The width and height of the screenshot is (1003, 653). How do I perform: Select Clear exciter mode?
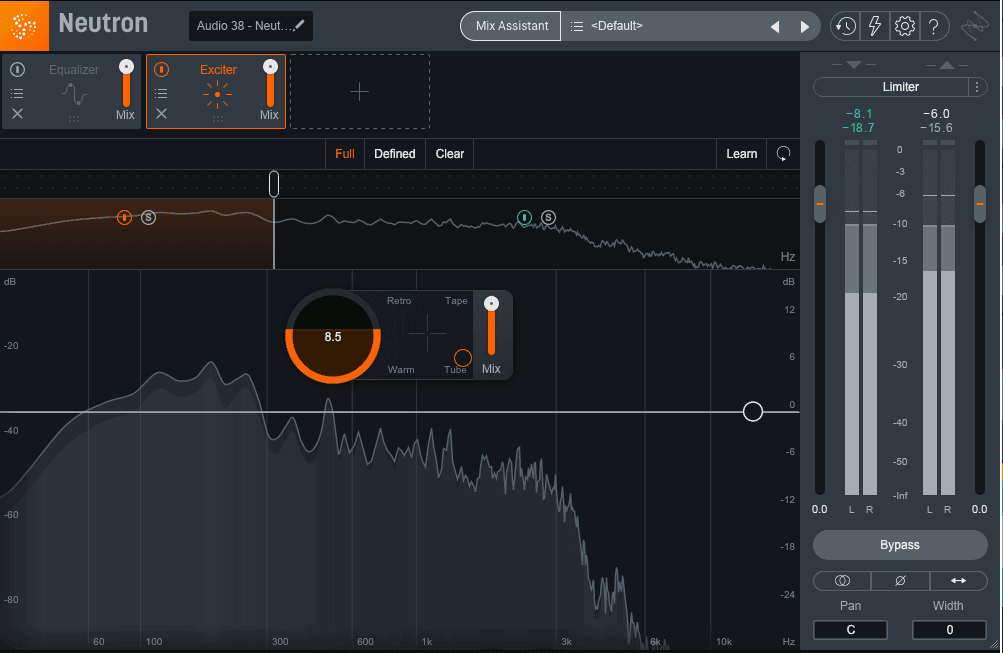(450, 154)
